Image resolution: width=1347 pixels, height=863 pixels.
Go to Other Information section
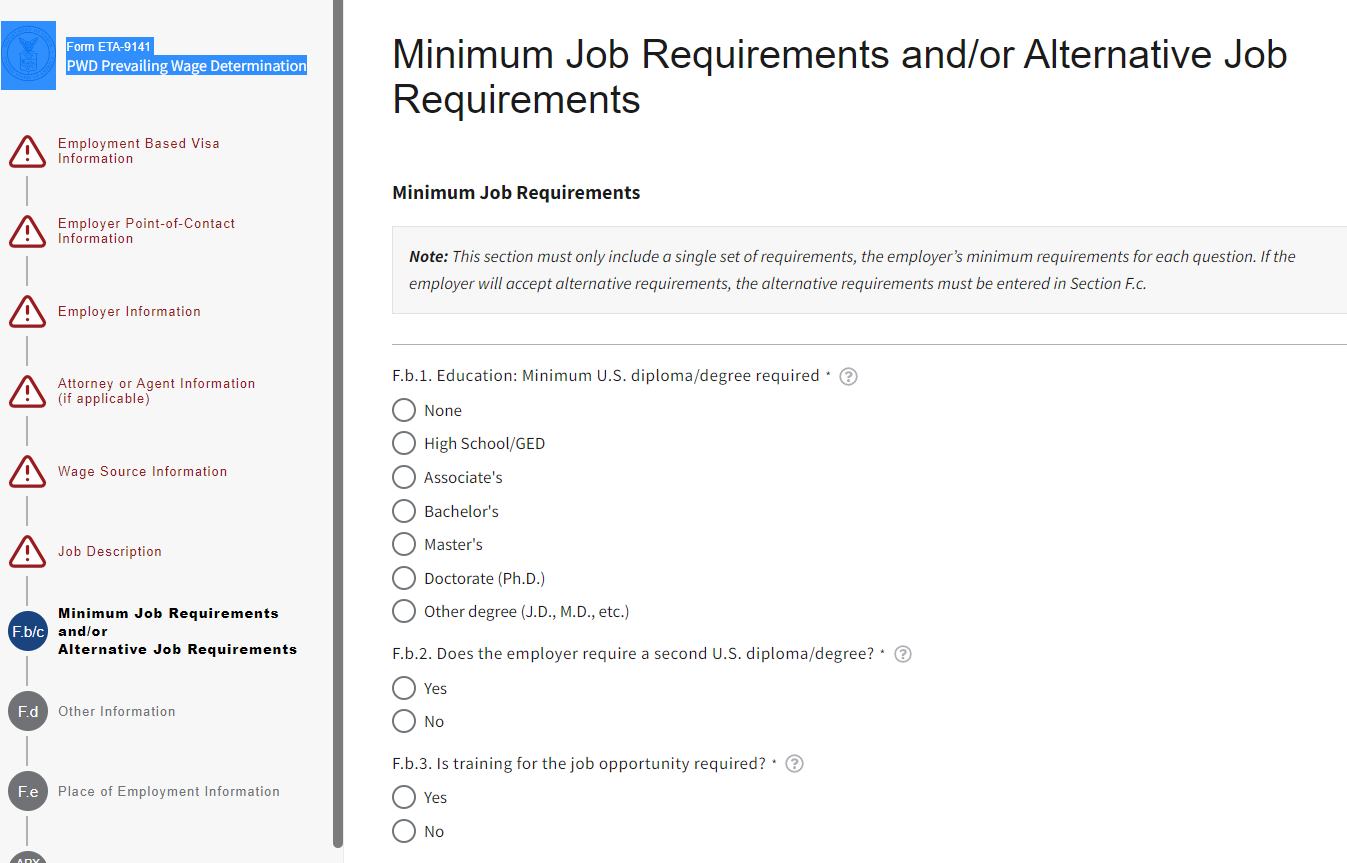(116, 712)
